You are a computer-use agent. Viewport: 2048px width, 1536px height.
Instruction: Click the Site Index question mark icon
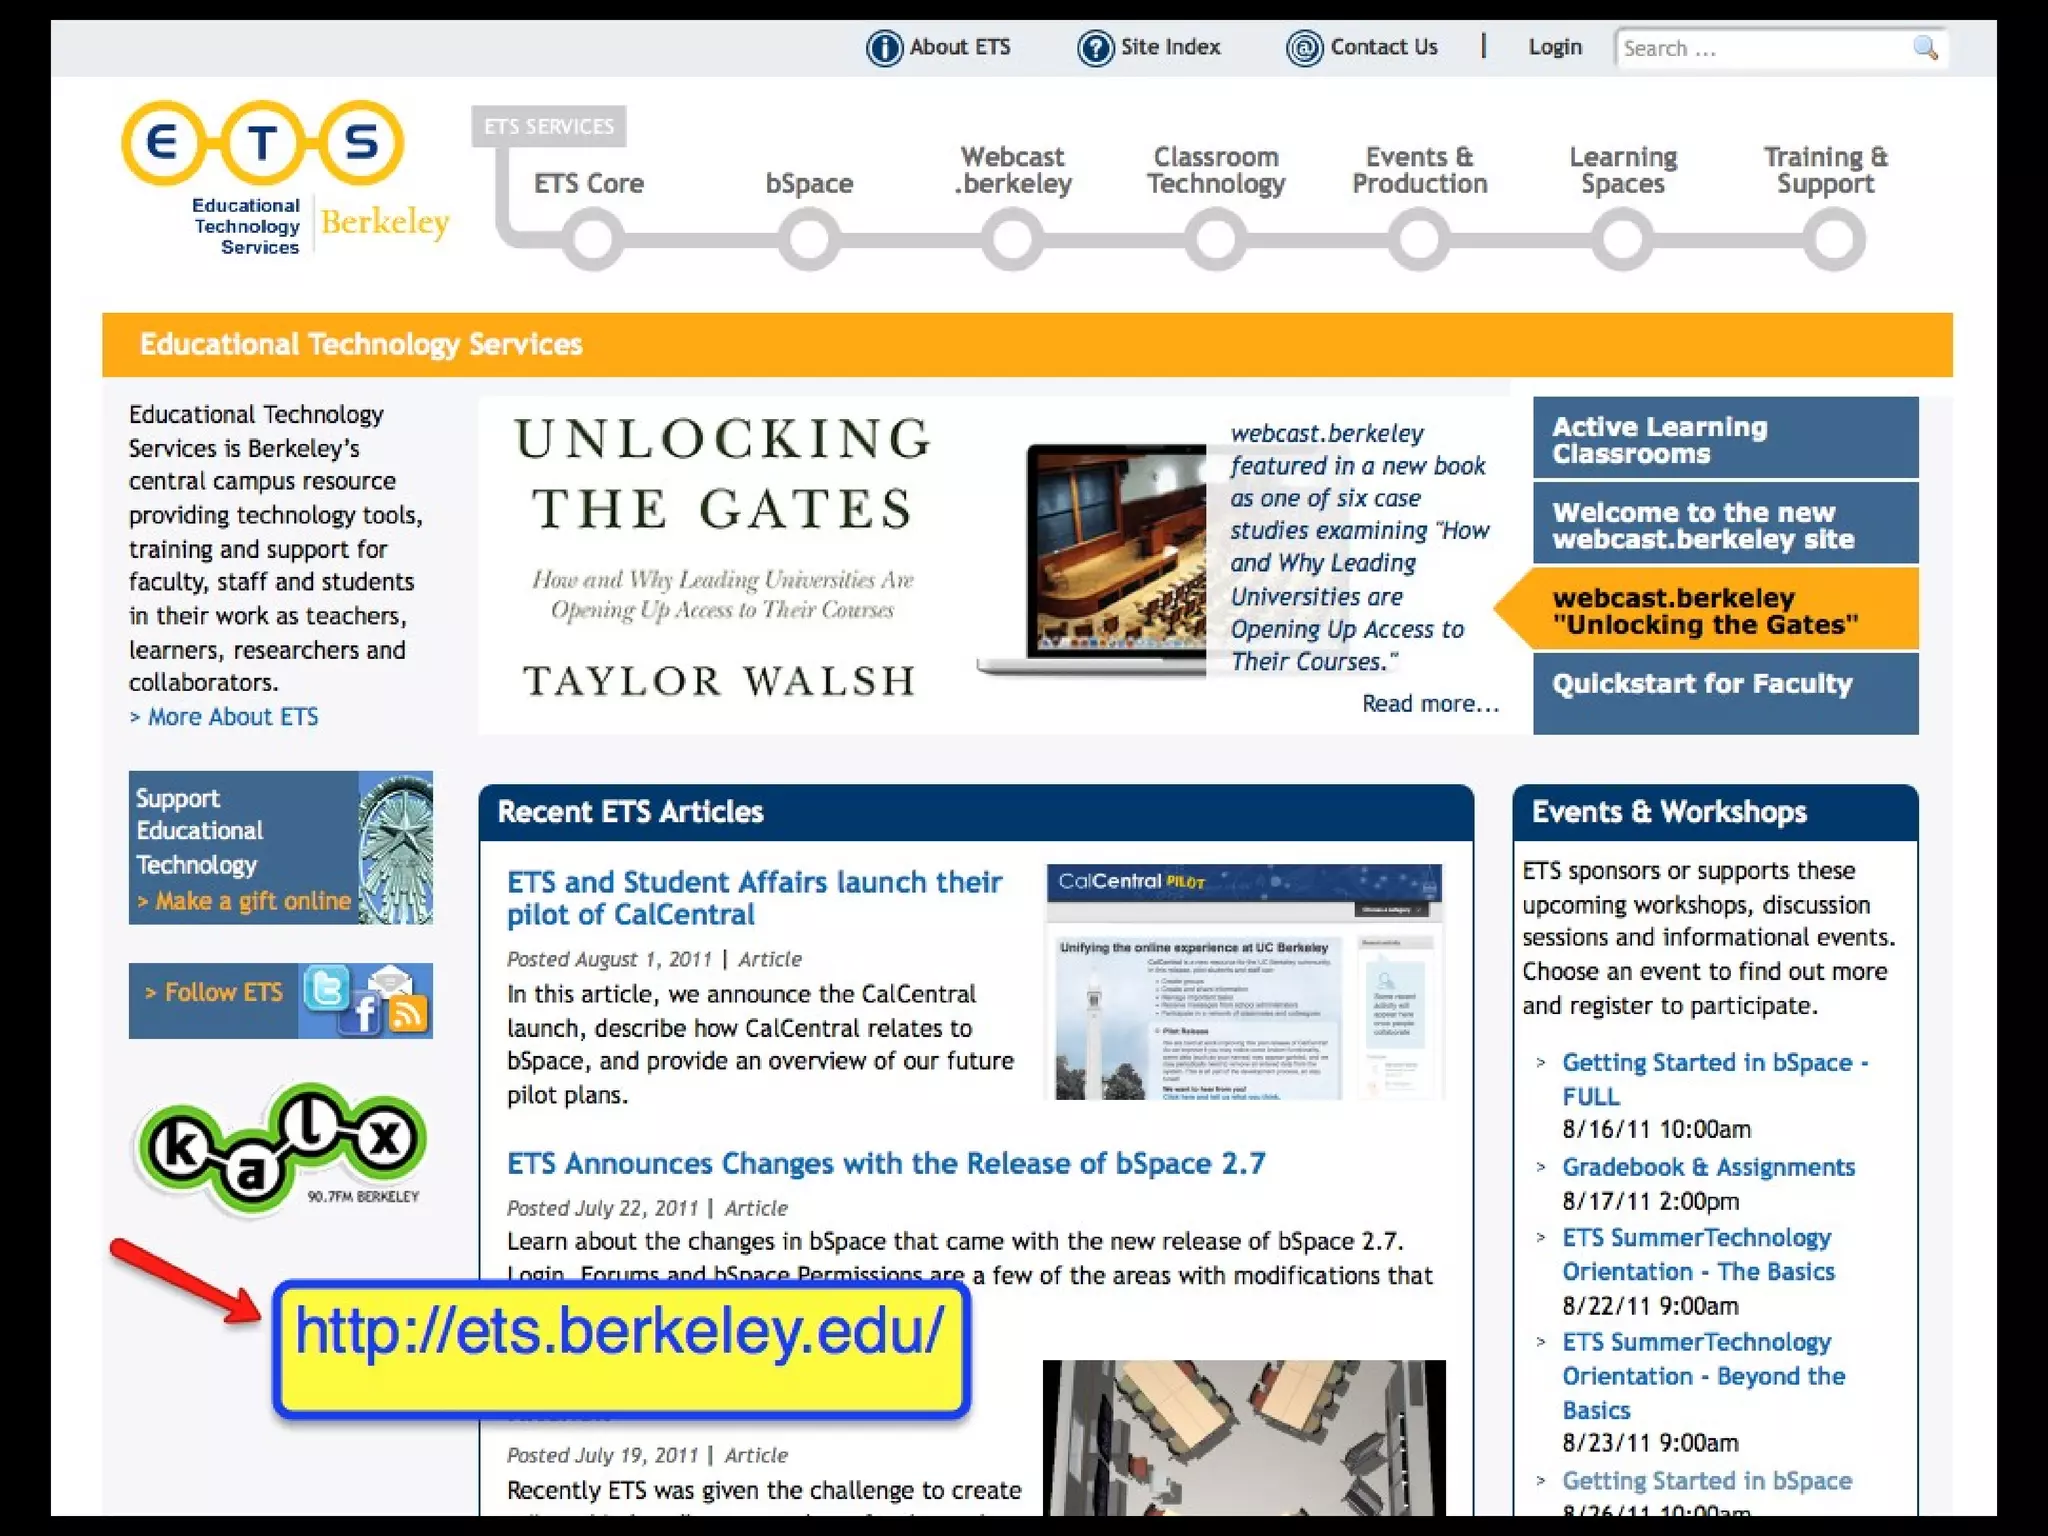[x=1095, y=48]
